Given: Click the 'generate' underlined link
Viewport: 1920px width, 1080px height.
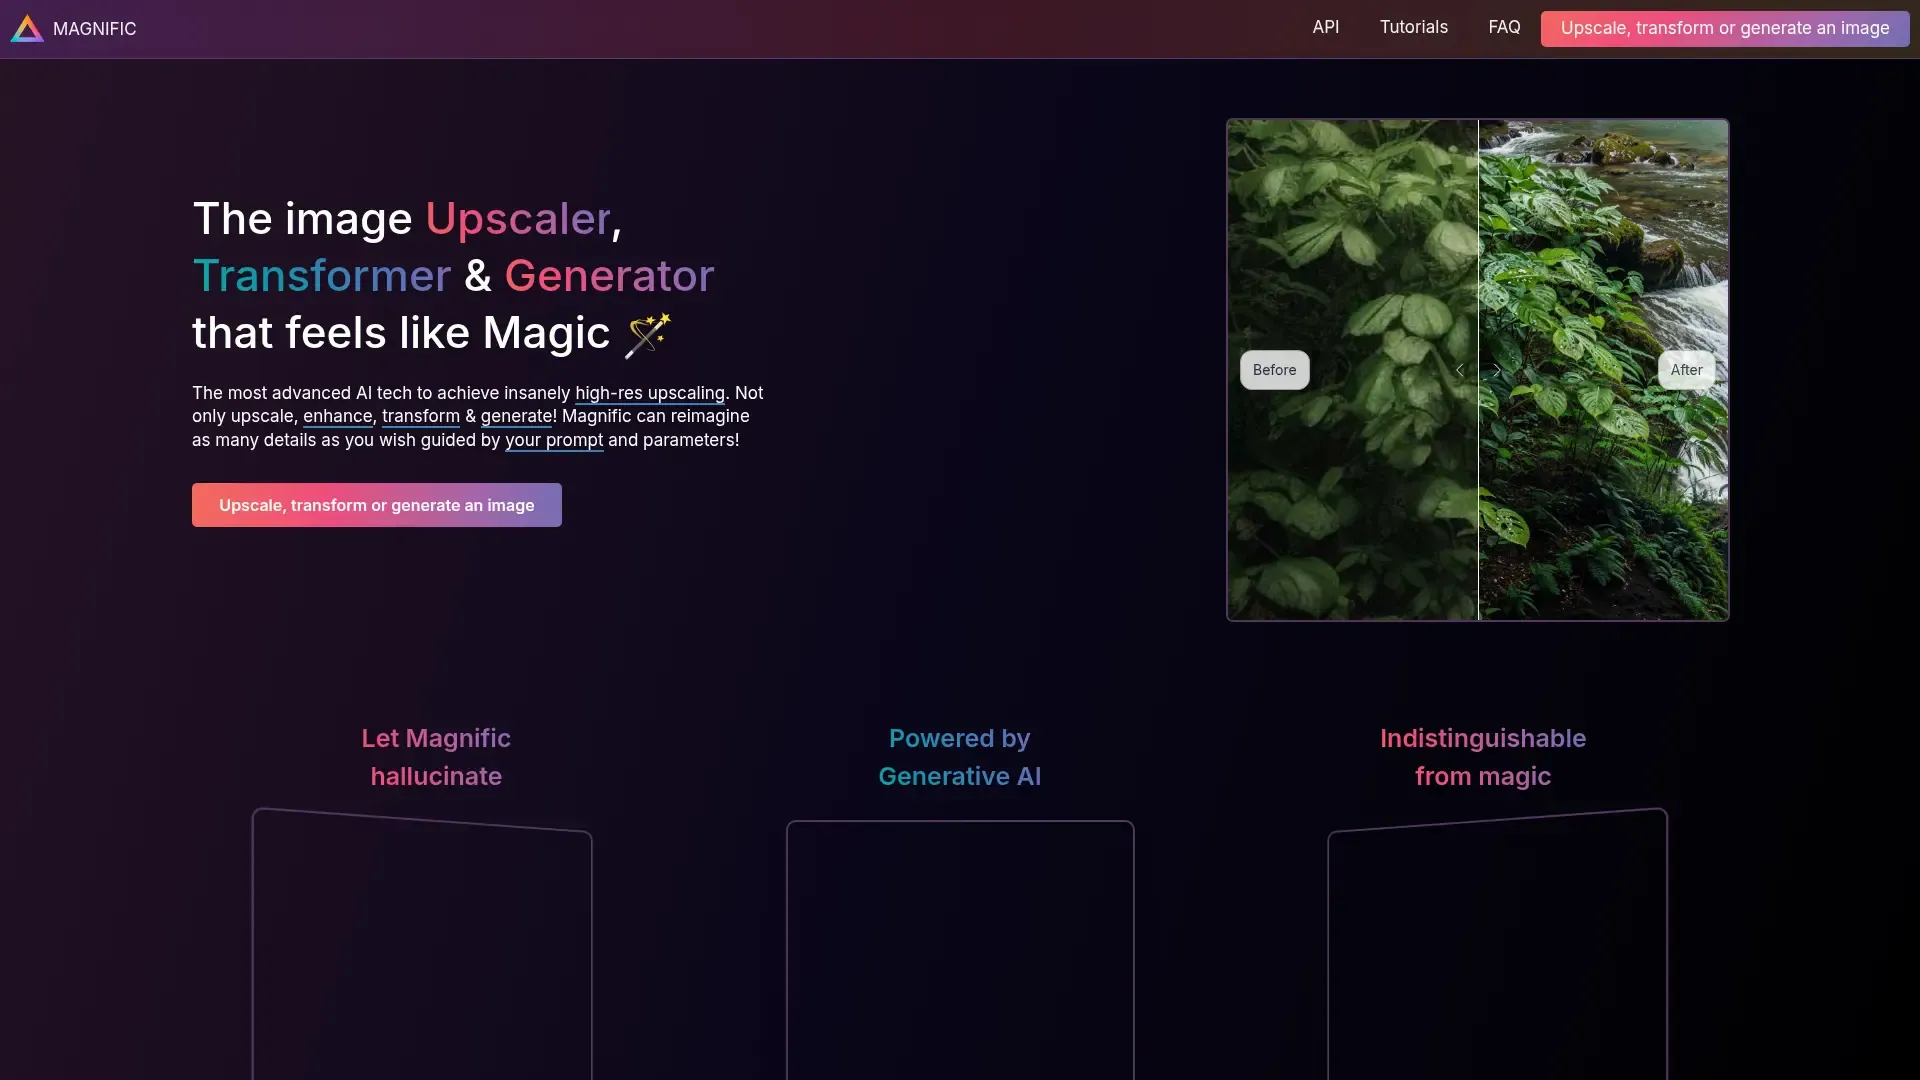Looking at the screenshot, I should click(516, 416).
